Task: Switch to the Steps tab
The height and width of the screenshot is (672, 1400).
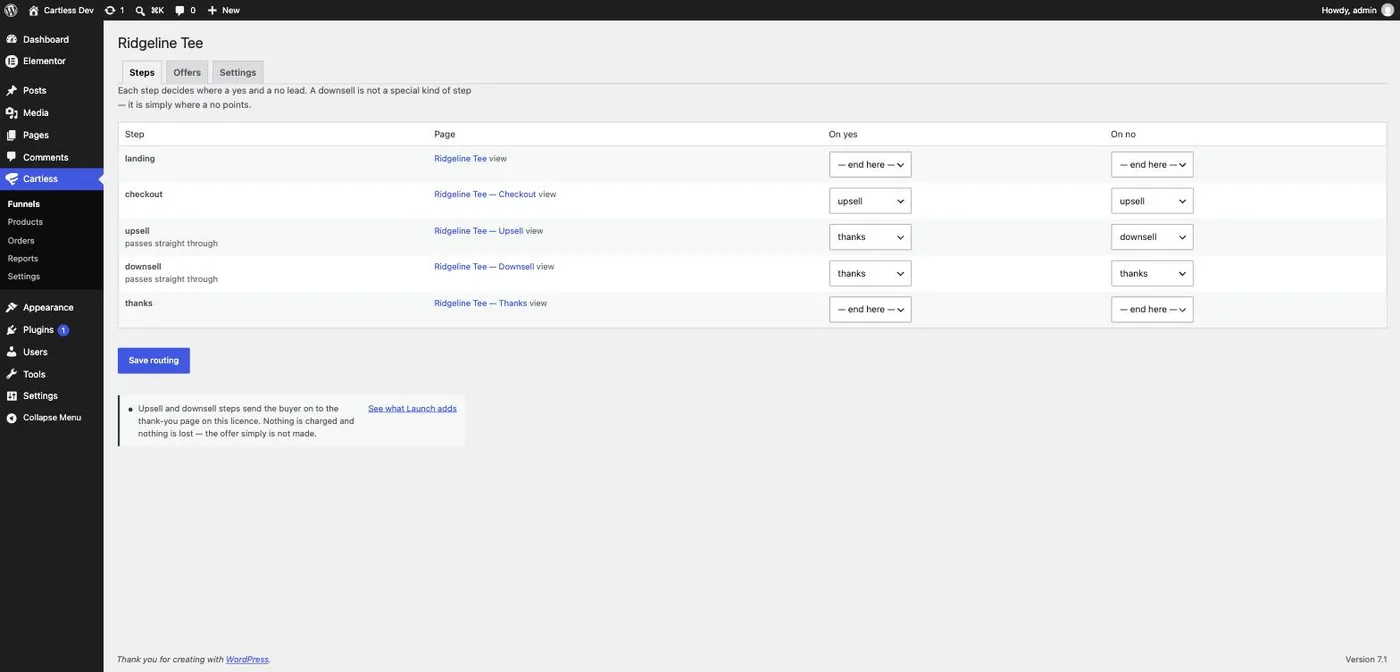Action: [x=142, y=72]
